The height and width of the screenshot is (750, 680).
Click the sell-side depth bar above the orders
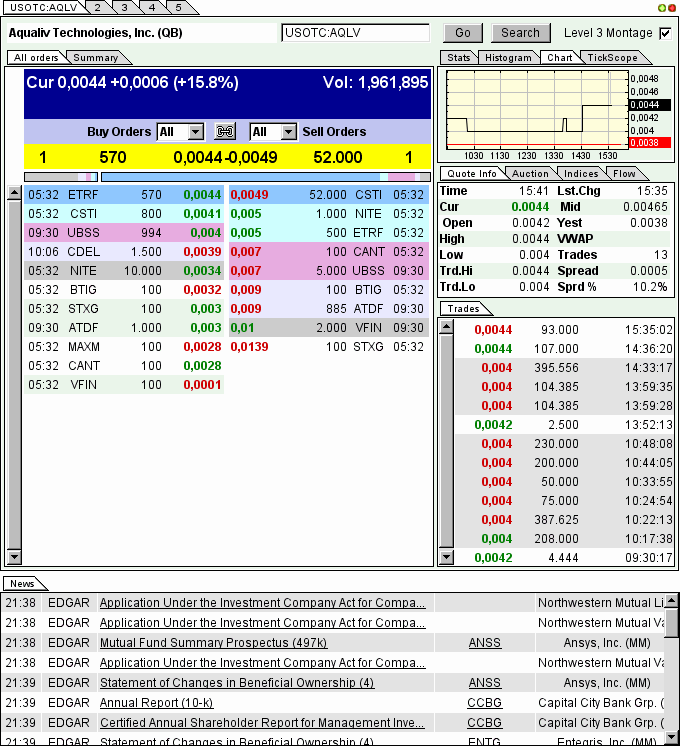tap(266, 177)
